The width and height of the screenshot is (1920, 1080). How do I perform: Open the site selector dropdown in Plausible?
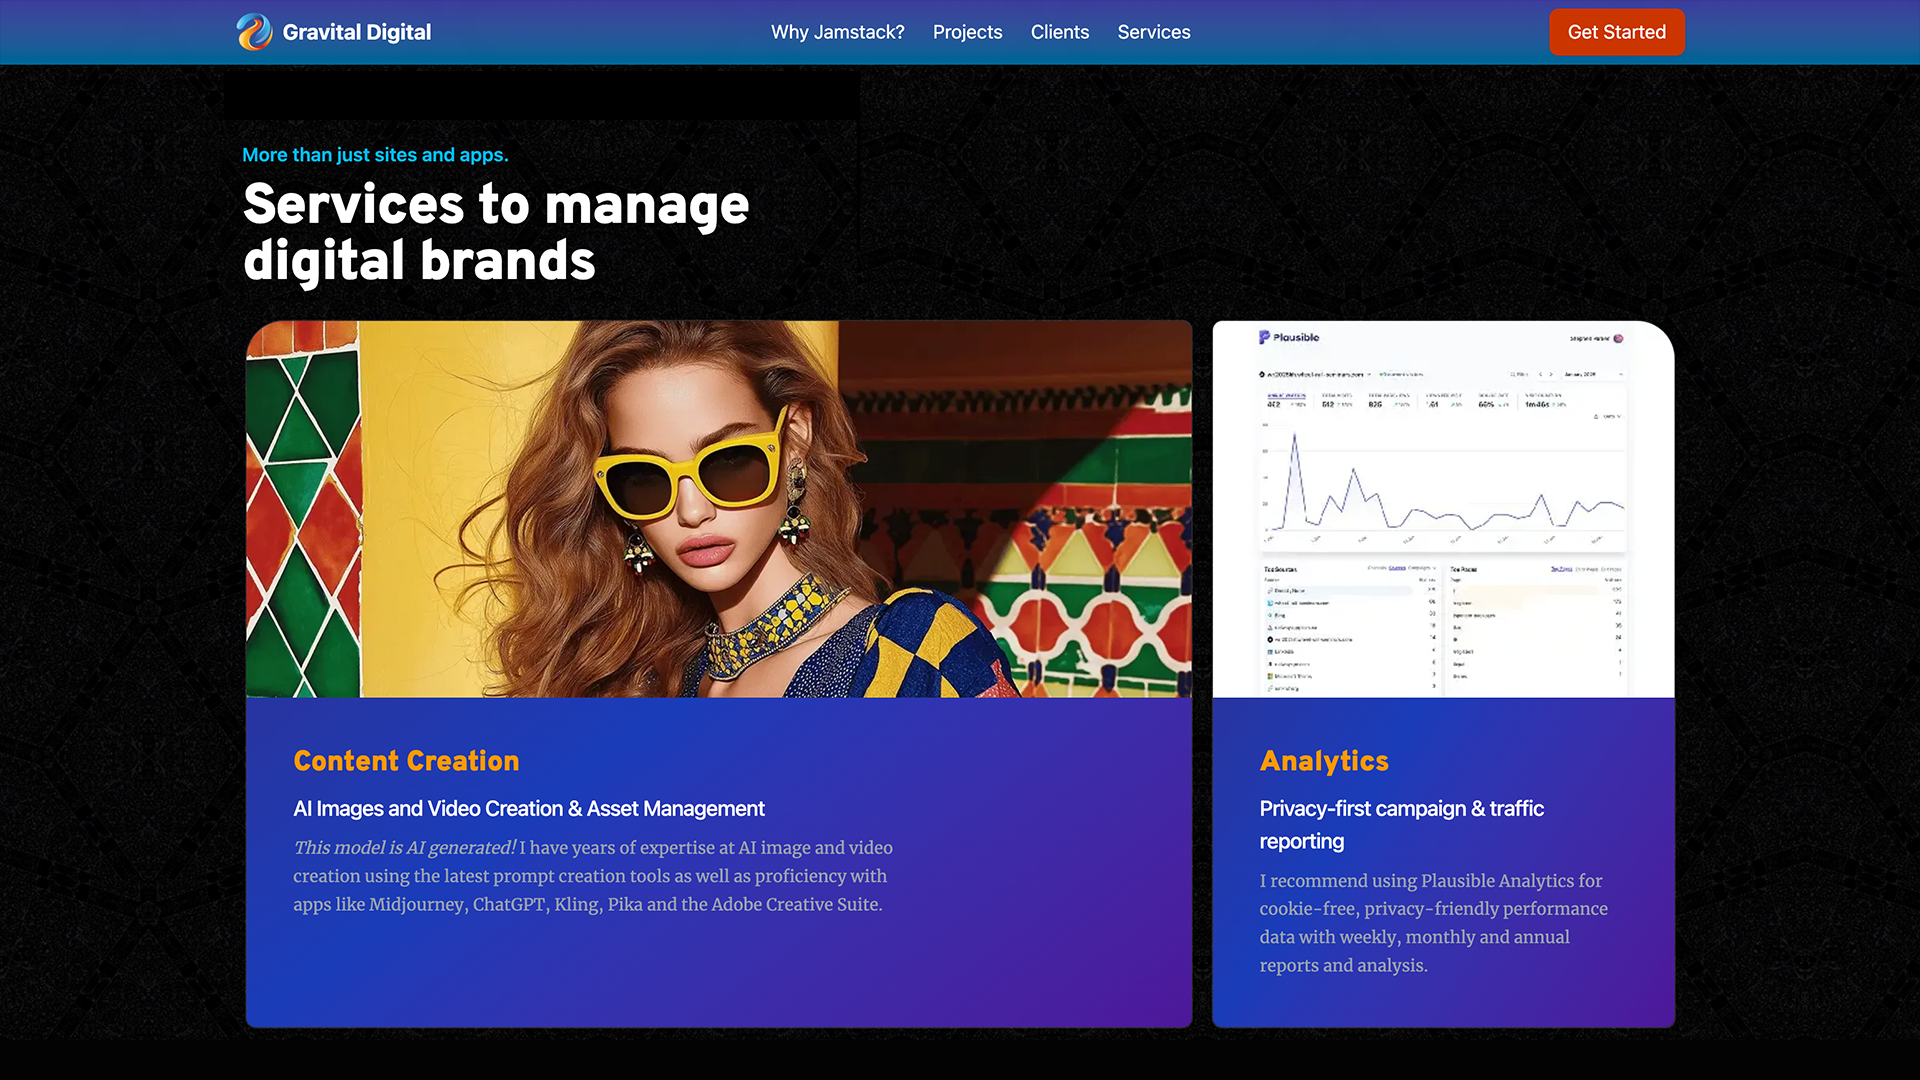1368,374
